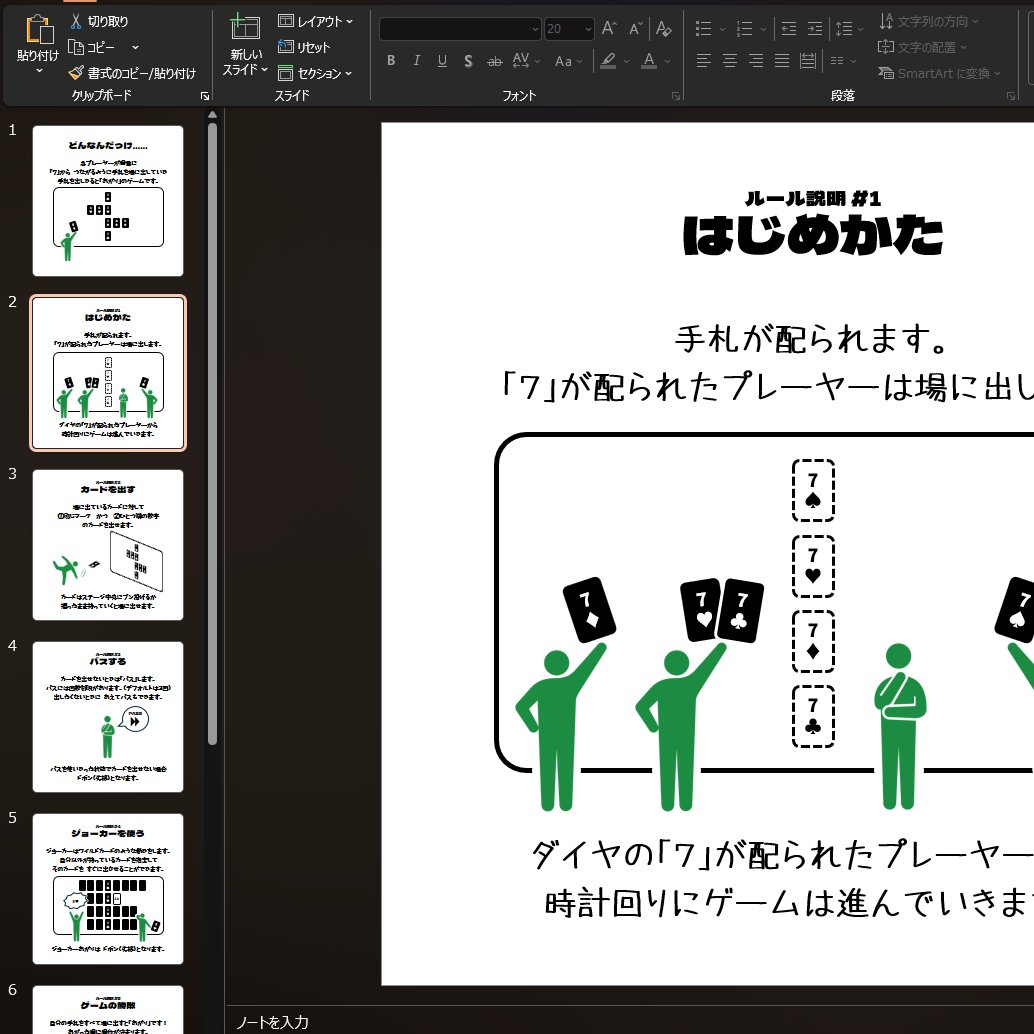Select the dashed 7 of spades card
Image resolution: width=1034 pixels, height=1034 pixels.
click(x=812, y=491)
